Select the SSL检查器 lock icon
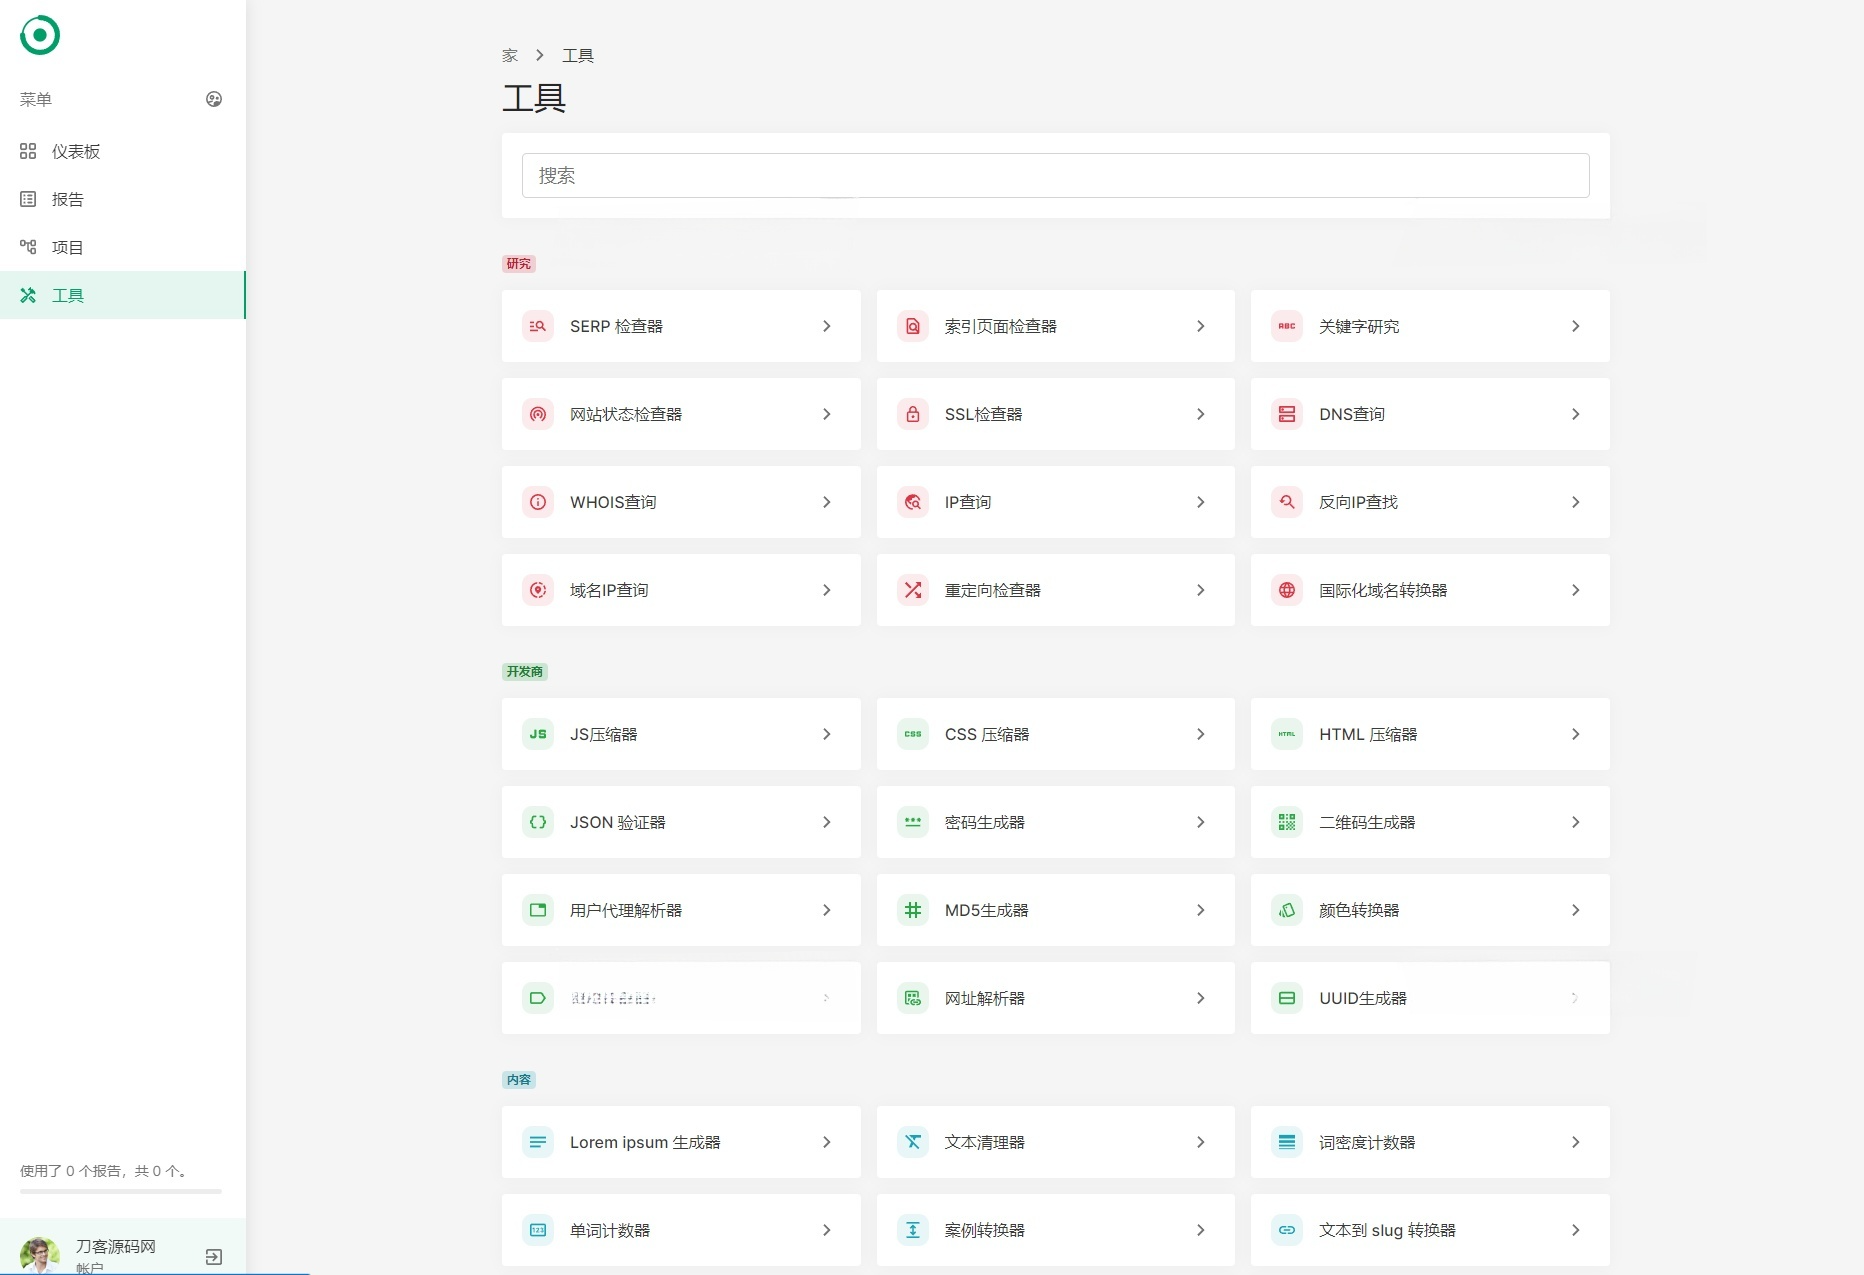The width and height of the screenshot is (1864, 1275). click(x=912, y=414)
